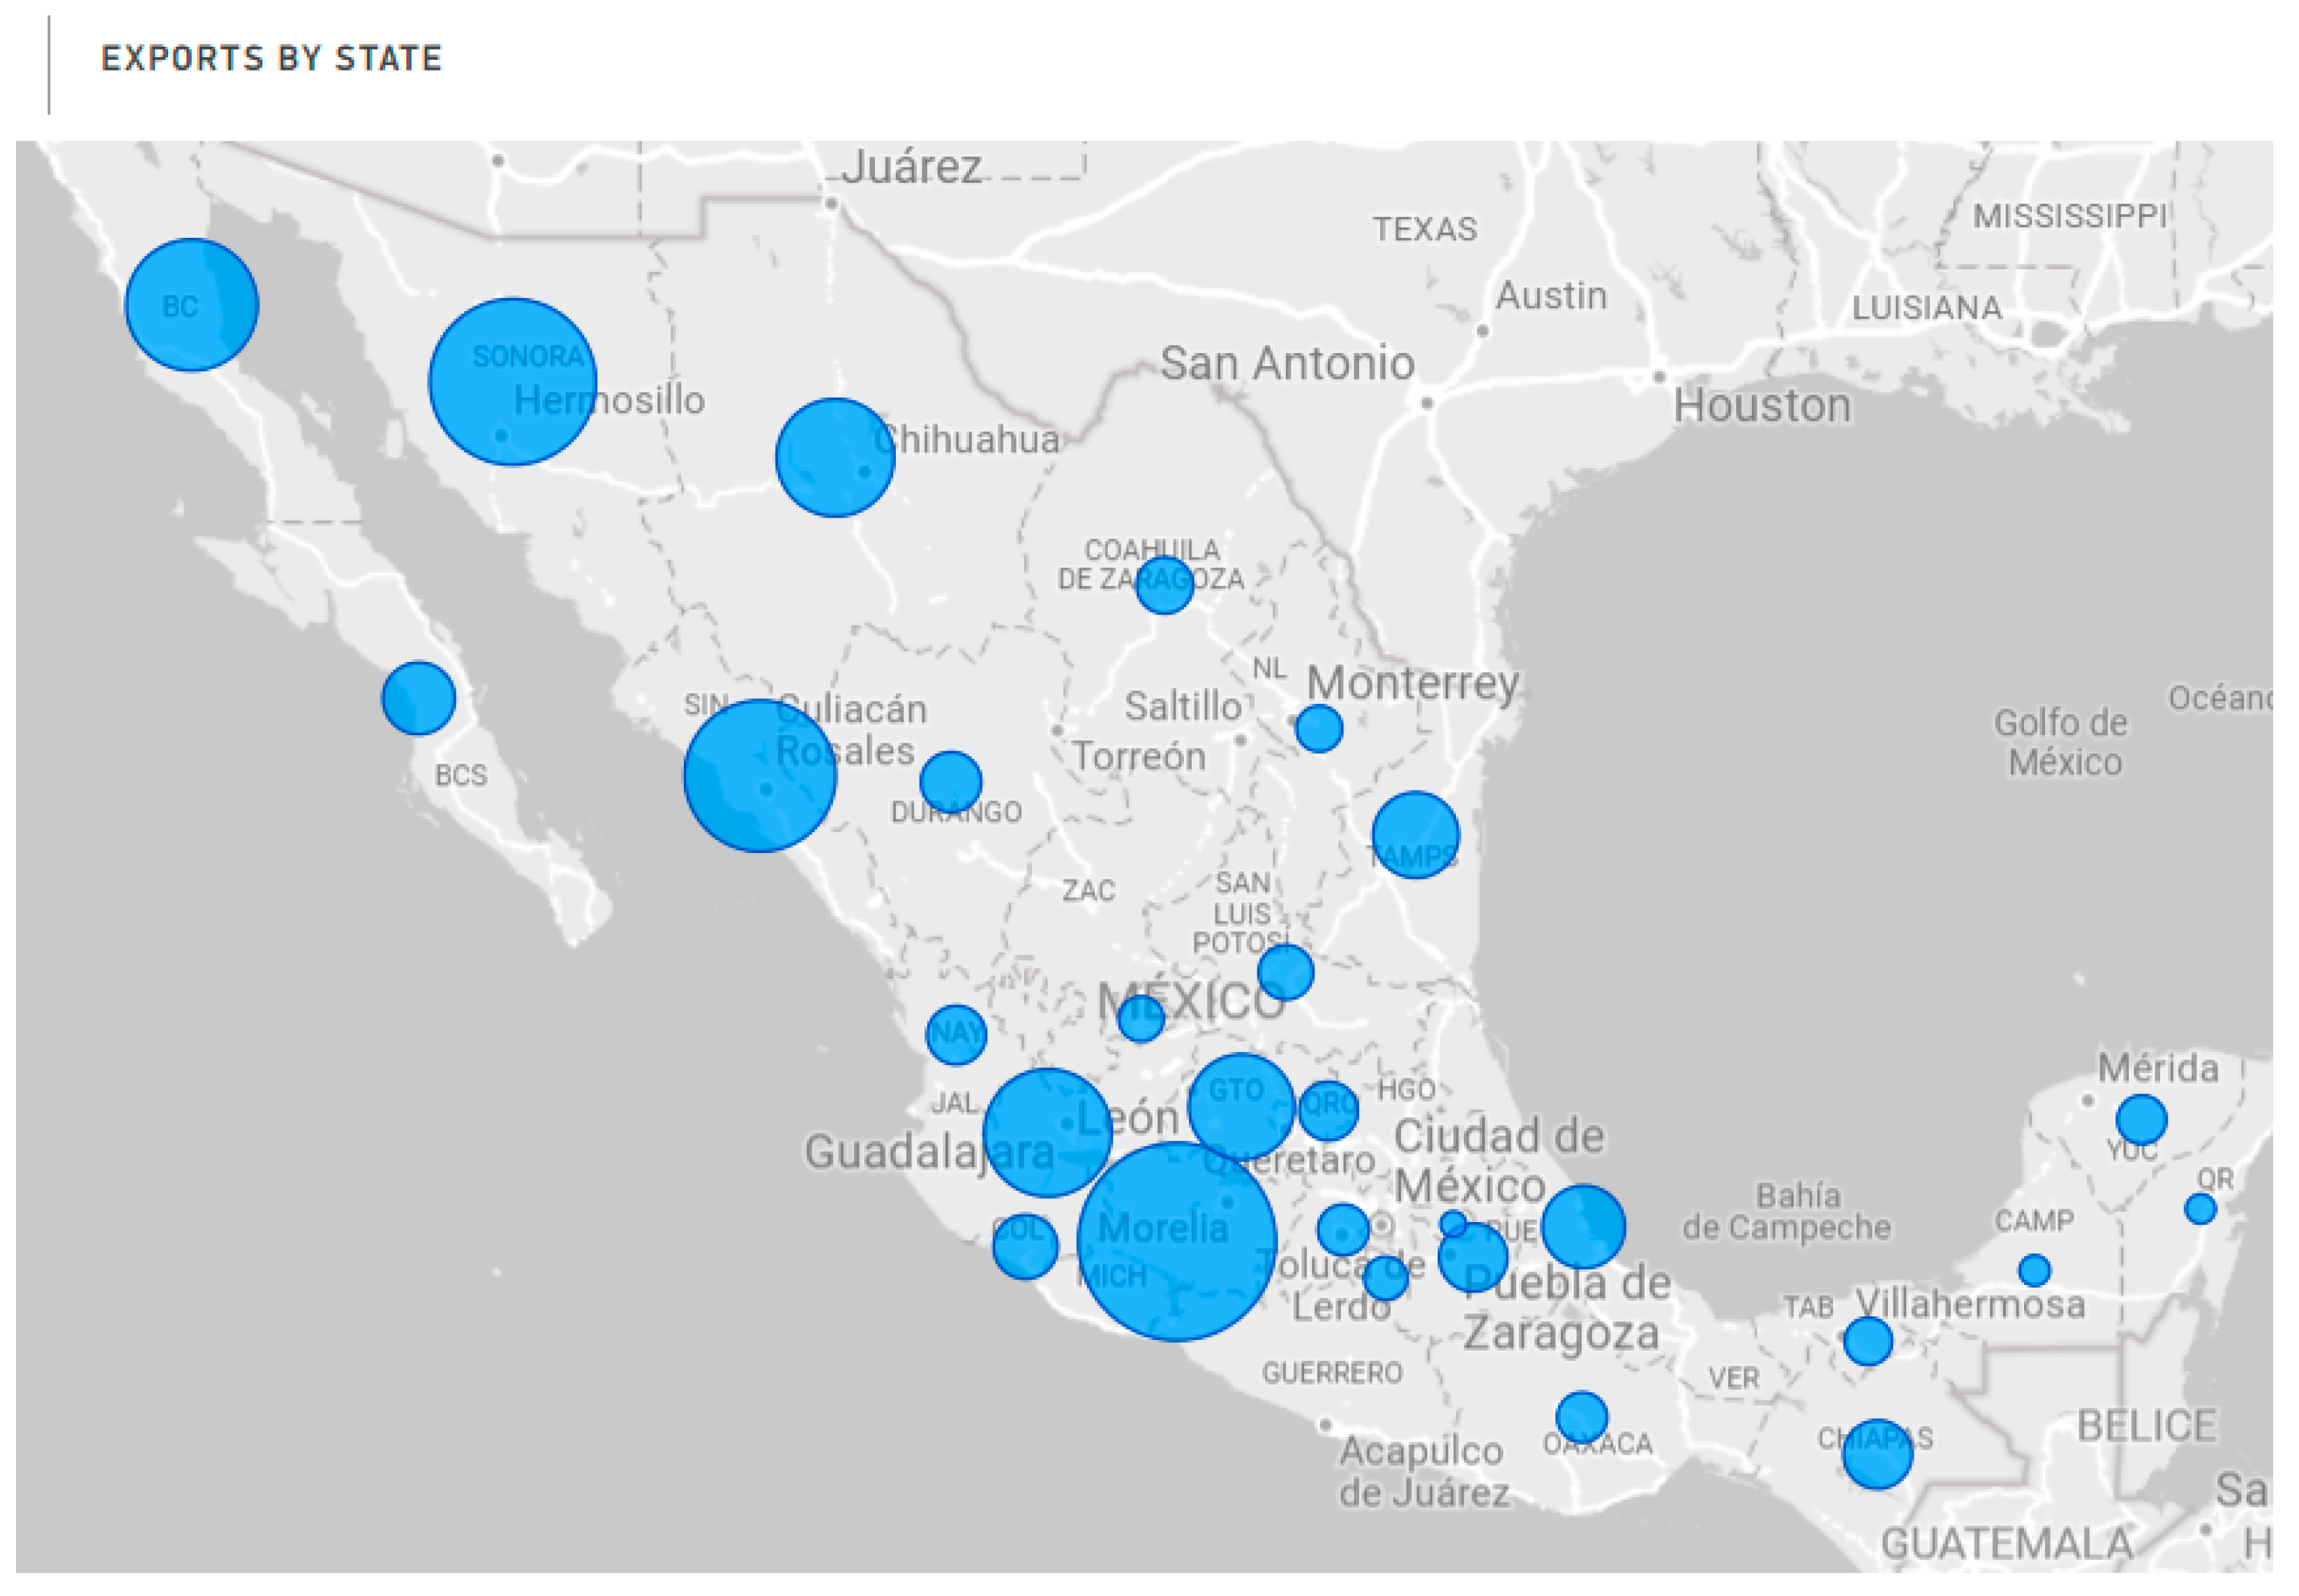Click the bubble near Monterrey

click(x=1318, y=728)
